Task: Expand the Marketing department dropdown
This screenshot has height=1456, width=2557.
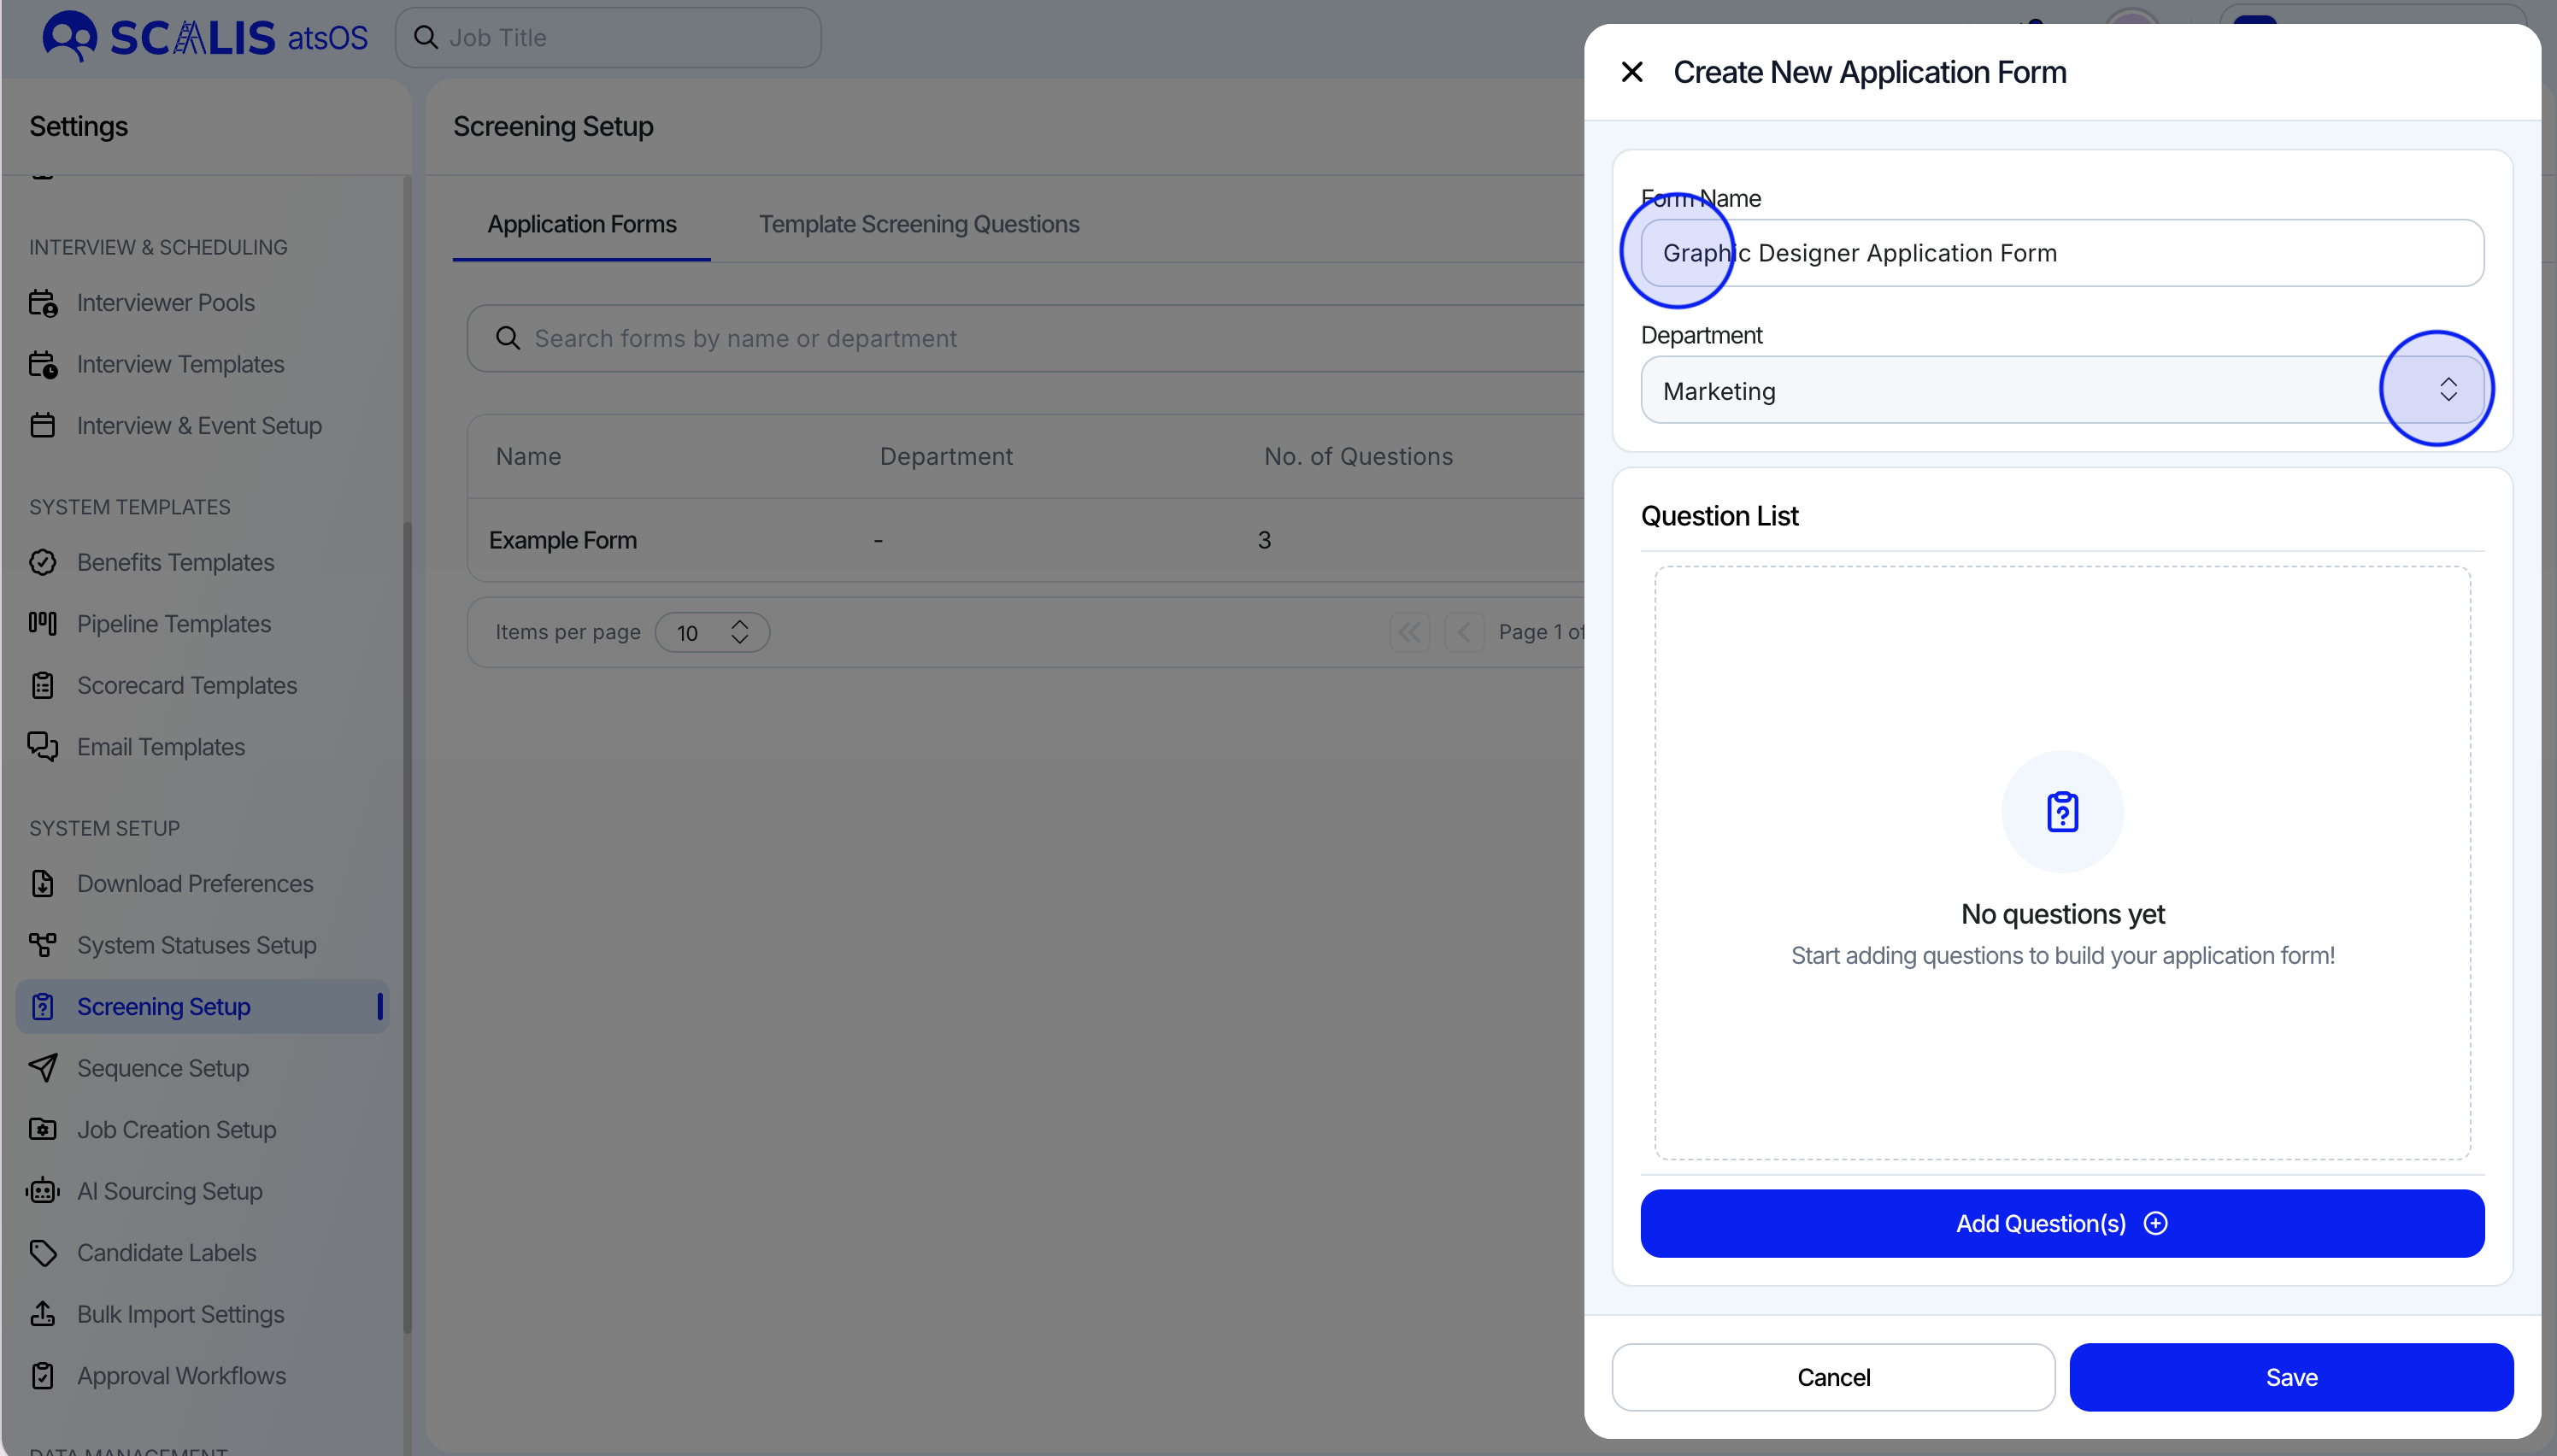Action: click(2447, 390)
